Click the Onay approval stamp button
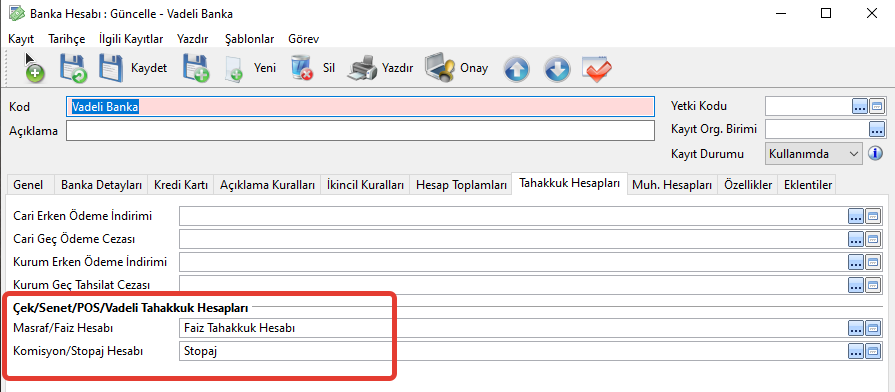895x392 pixels. tap(456, 68)
